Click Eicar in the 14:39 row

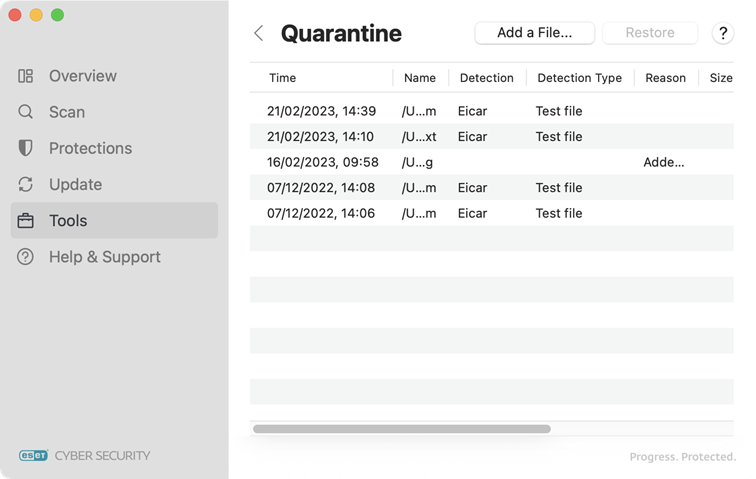[472, 111]
